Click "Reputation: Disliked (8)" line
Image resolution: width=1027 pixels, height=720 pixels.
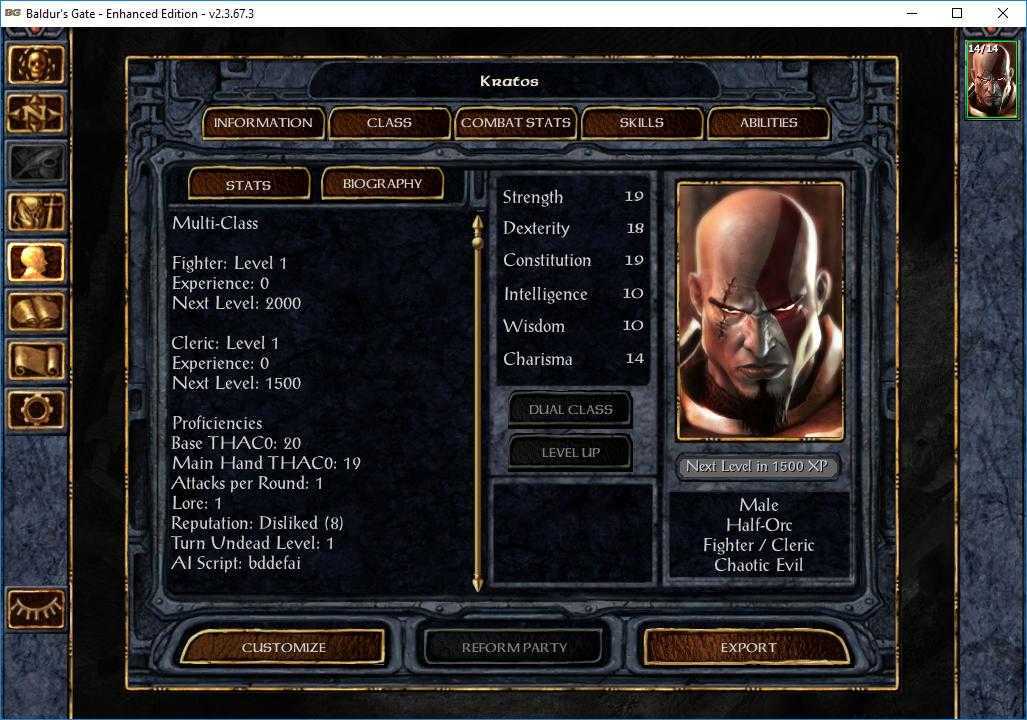(x=257, y=523)
